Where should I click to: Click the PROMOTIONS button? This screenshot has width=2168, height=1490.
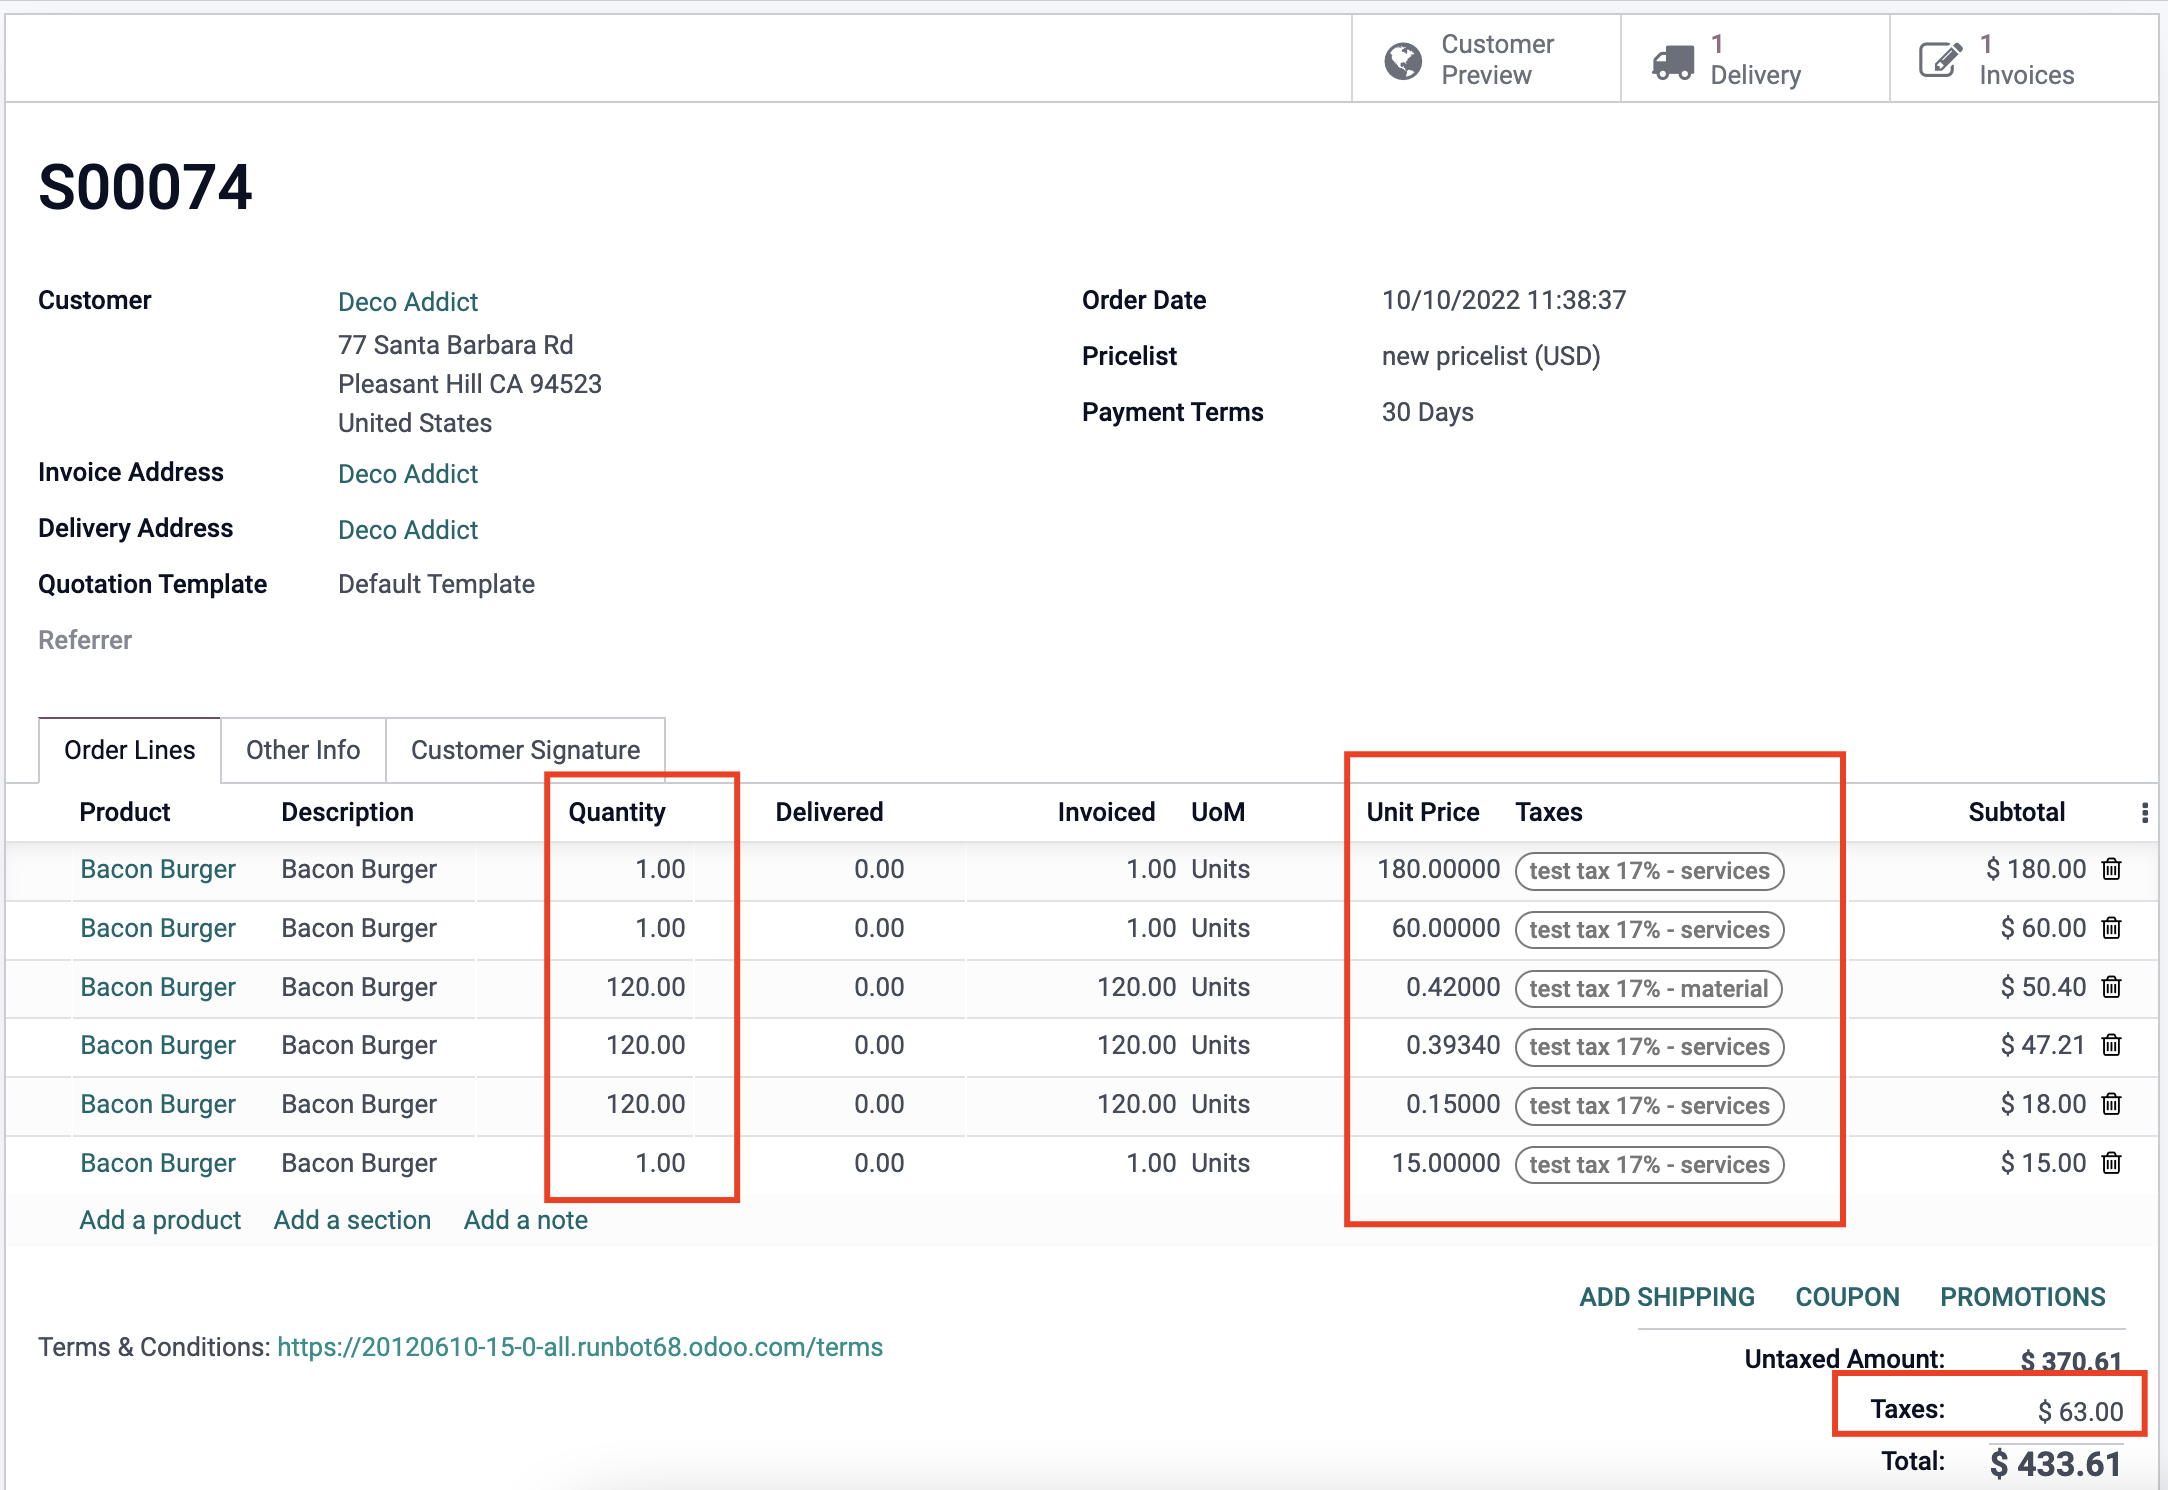(x=2023, y=1297)
